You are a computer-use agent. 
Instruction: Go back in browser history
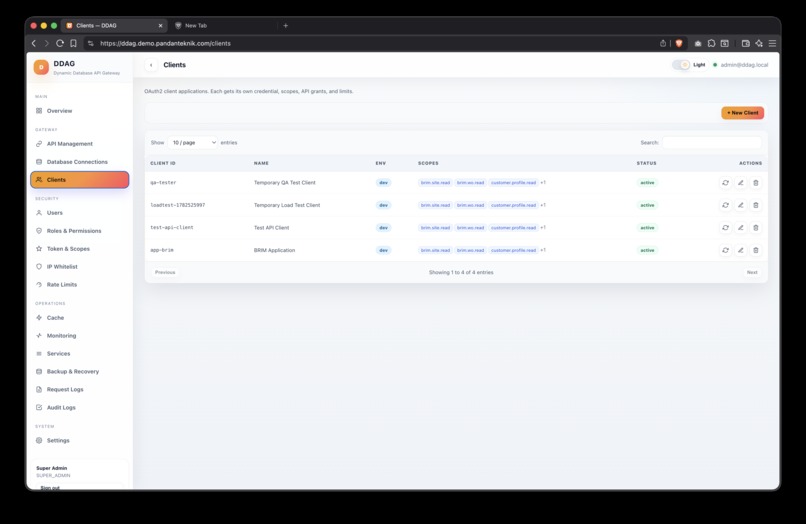click(x=34, y=43)
